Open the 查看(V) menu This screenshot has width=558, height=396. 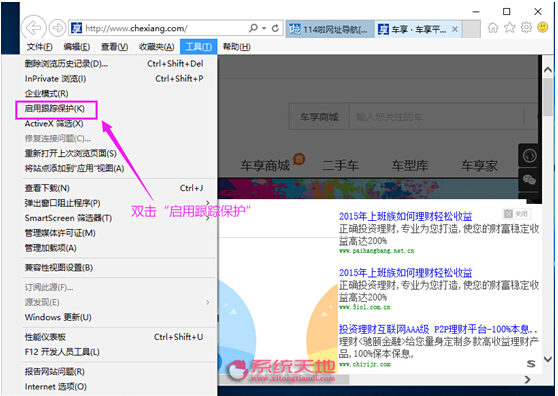click(114, 47)
